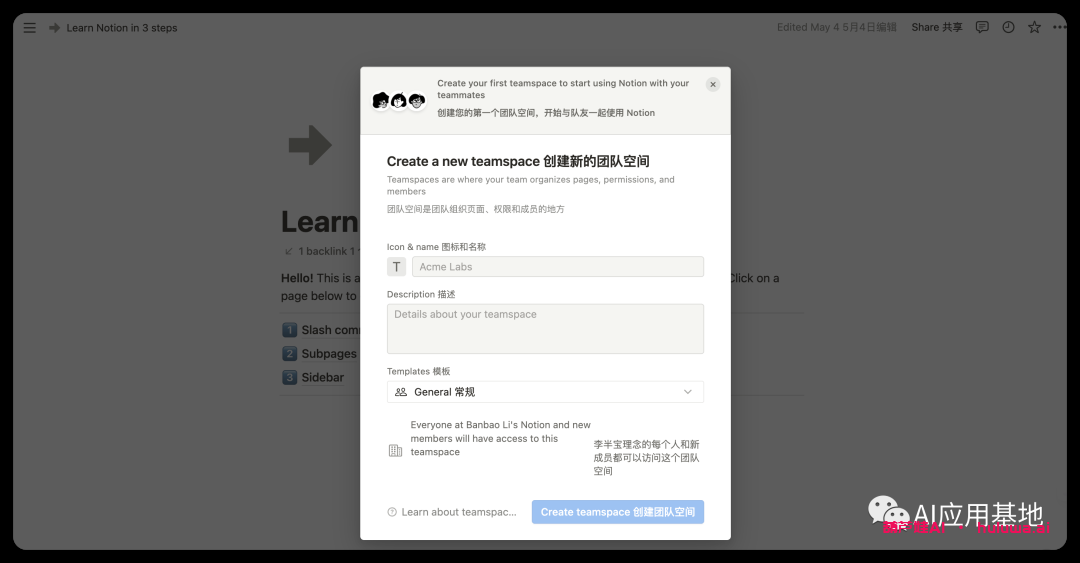1080x563 pixels.
Task: Click the Create teamspace button
Action: tap(618, 512)
